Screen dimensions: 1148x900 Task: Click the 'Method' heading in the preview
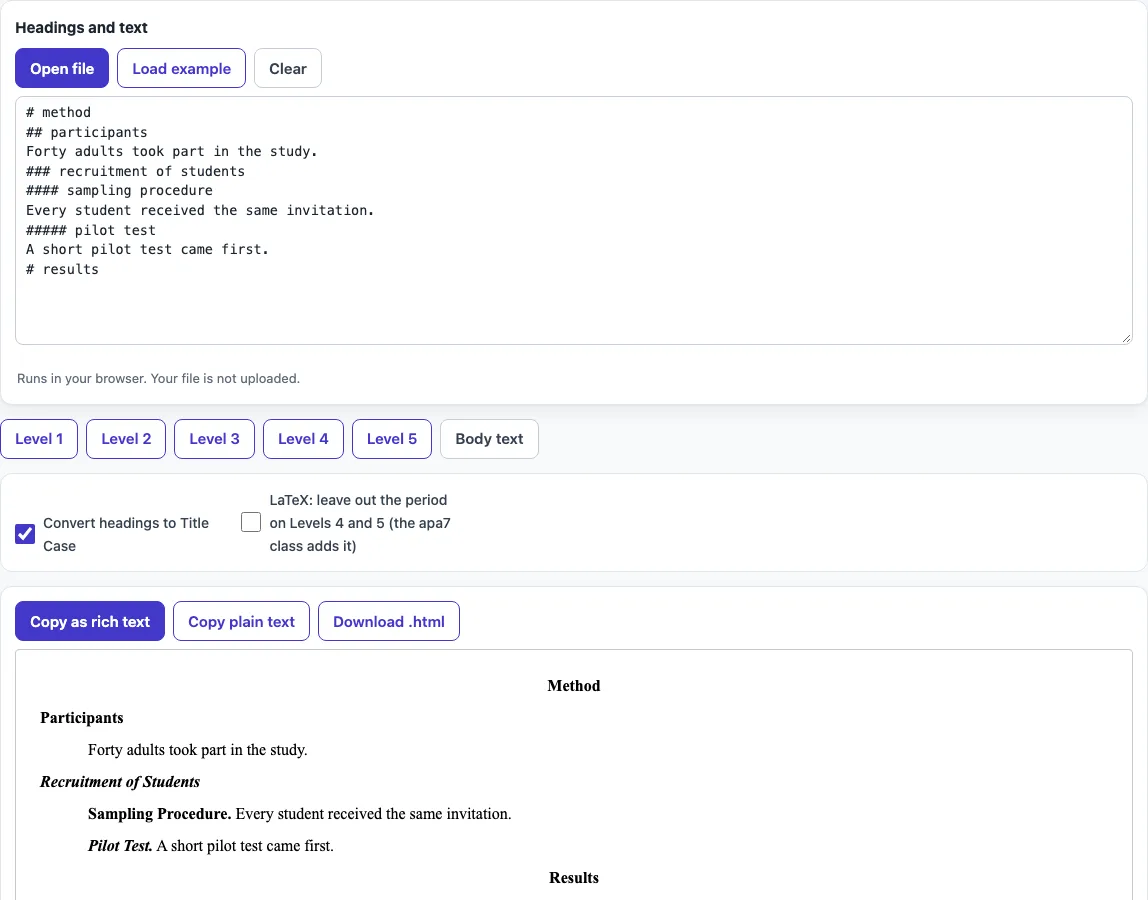[x=574, y=685]
